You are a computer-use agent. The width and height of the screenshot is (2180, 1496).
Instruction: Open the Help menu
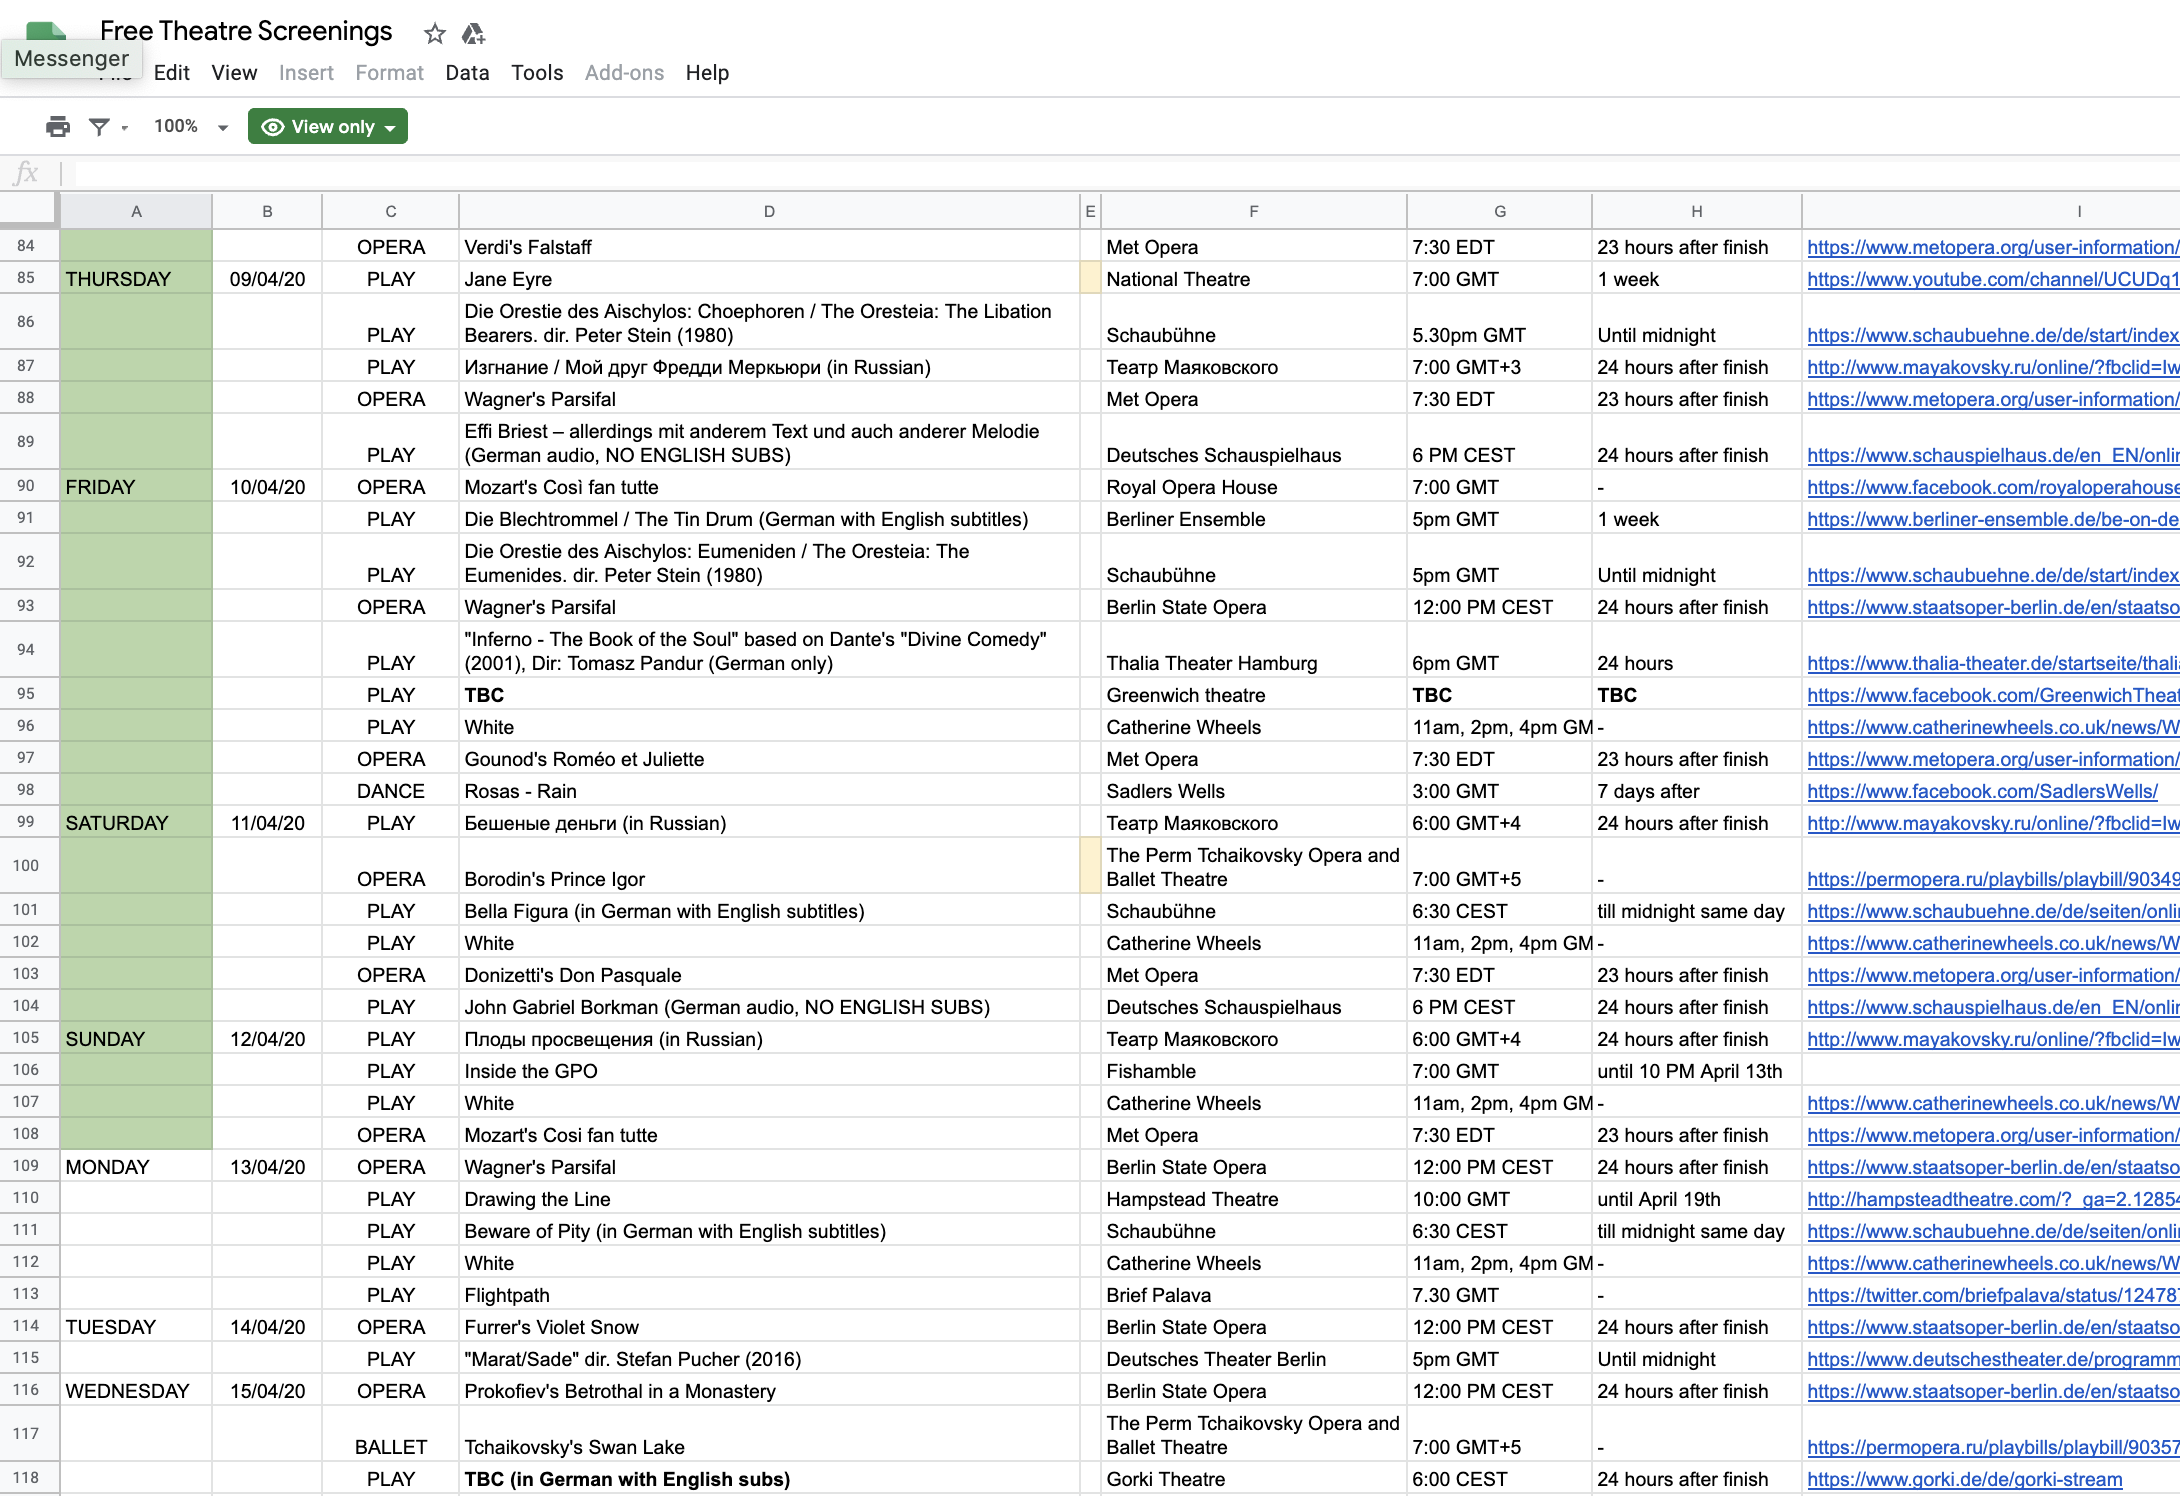pos(707,73)
